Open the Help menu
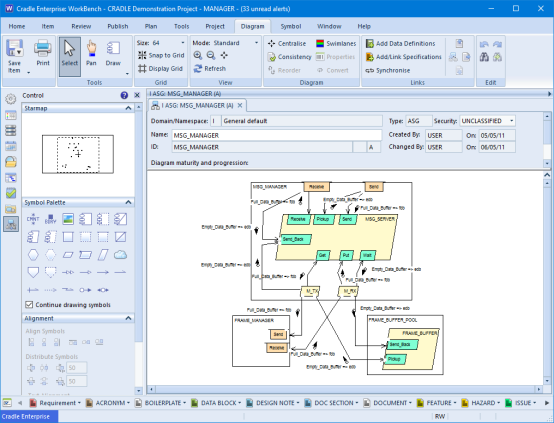Image resolution: width=554 pixels, height=423 pixels. (364, 26)
